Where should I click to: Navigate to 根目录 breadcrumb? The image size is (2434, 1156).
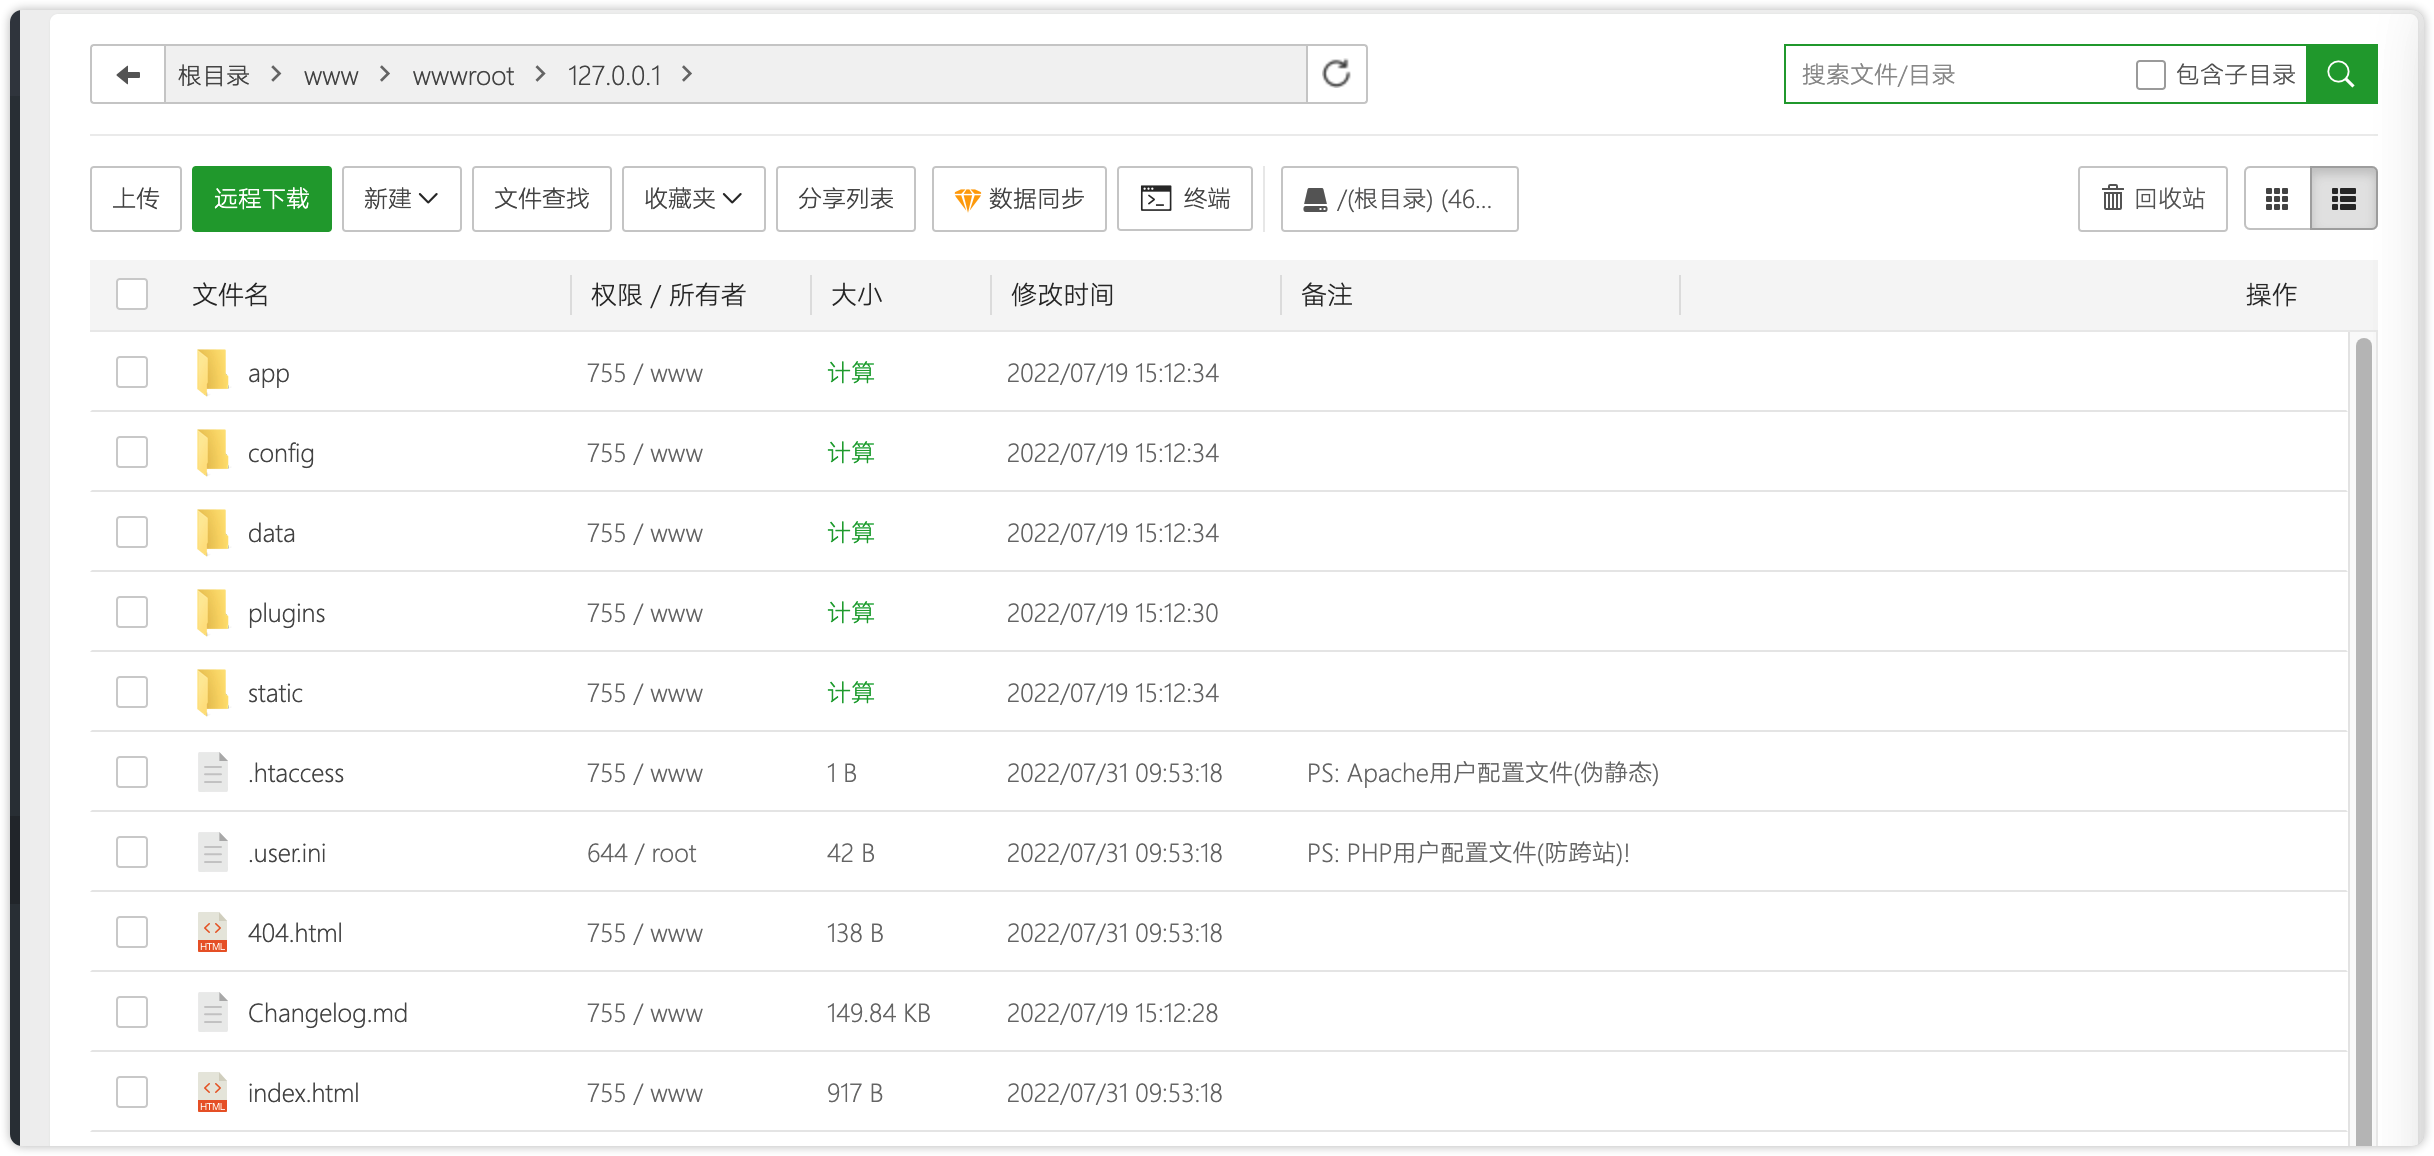click(x=214, y=75)
